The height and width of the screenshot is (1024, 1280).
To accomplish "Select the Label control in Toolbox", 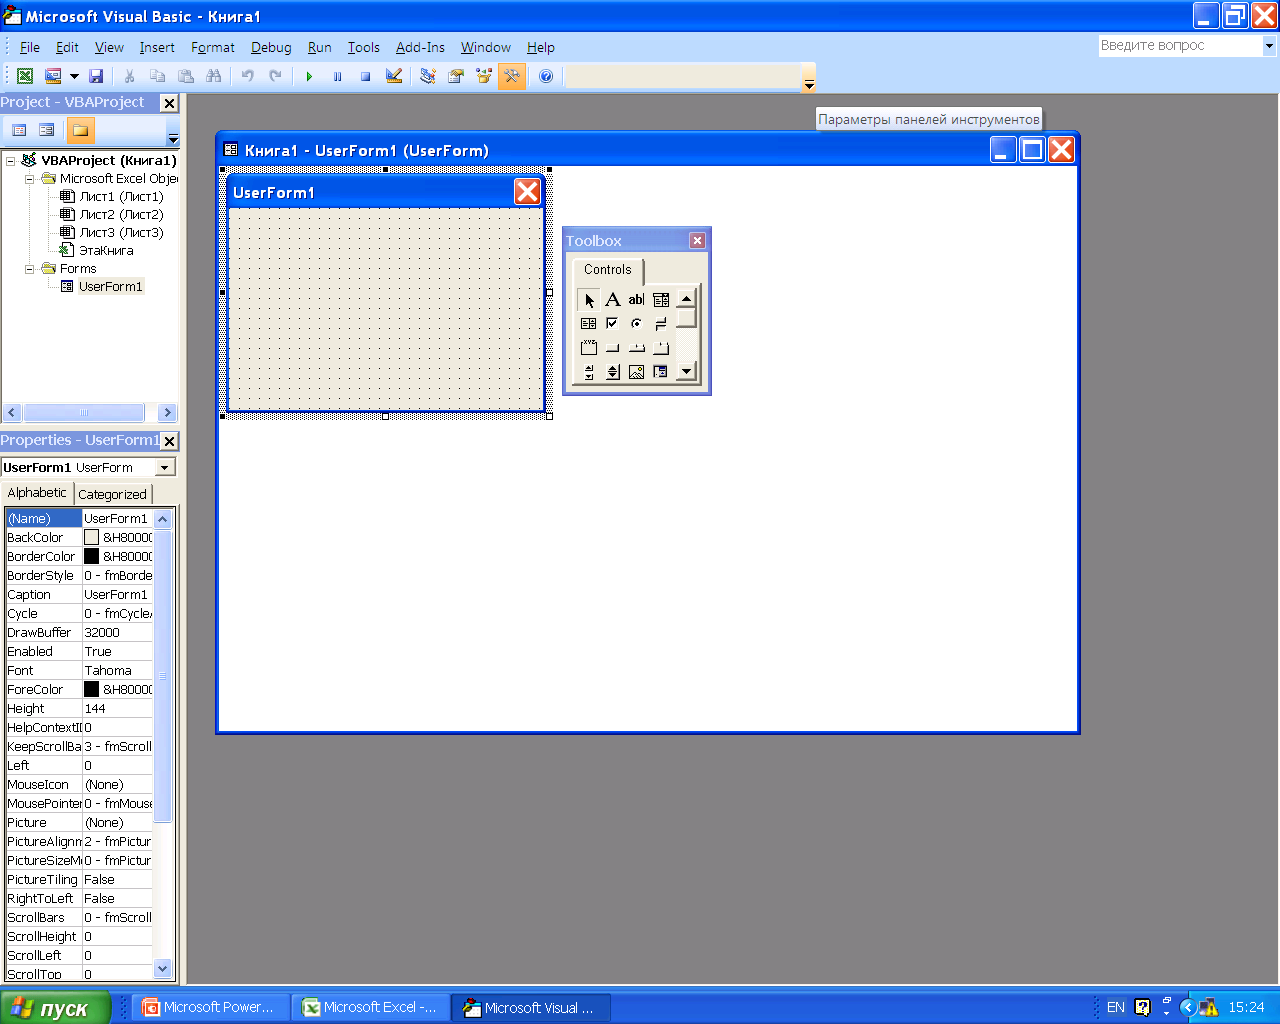I will (x=613, y=300).
